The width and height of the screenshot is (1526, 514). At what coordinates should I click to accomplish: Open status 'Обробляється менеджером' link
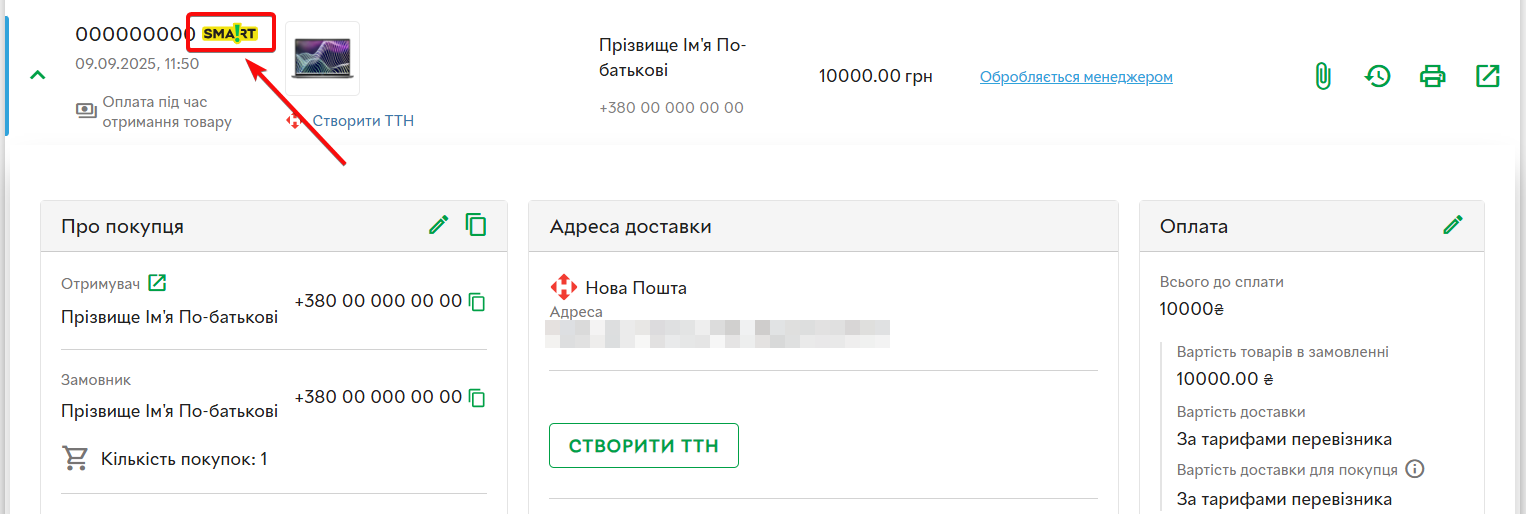[x=1076, y=77]
